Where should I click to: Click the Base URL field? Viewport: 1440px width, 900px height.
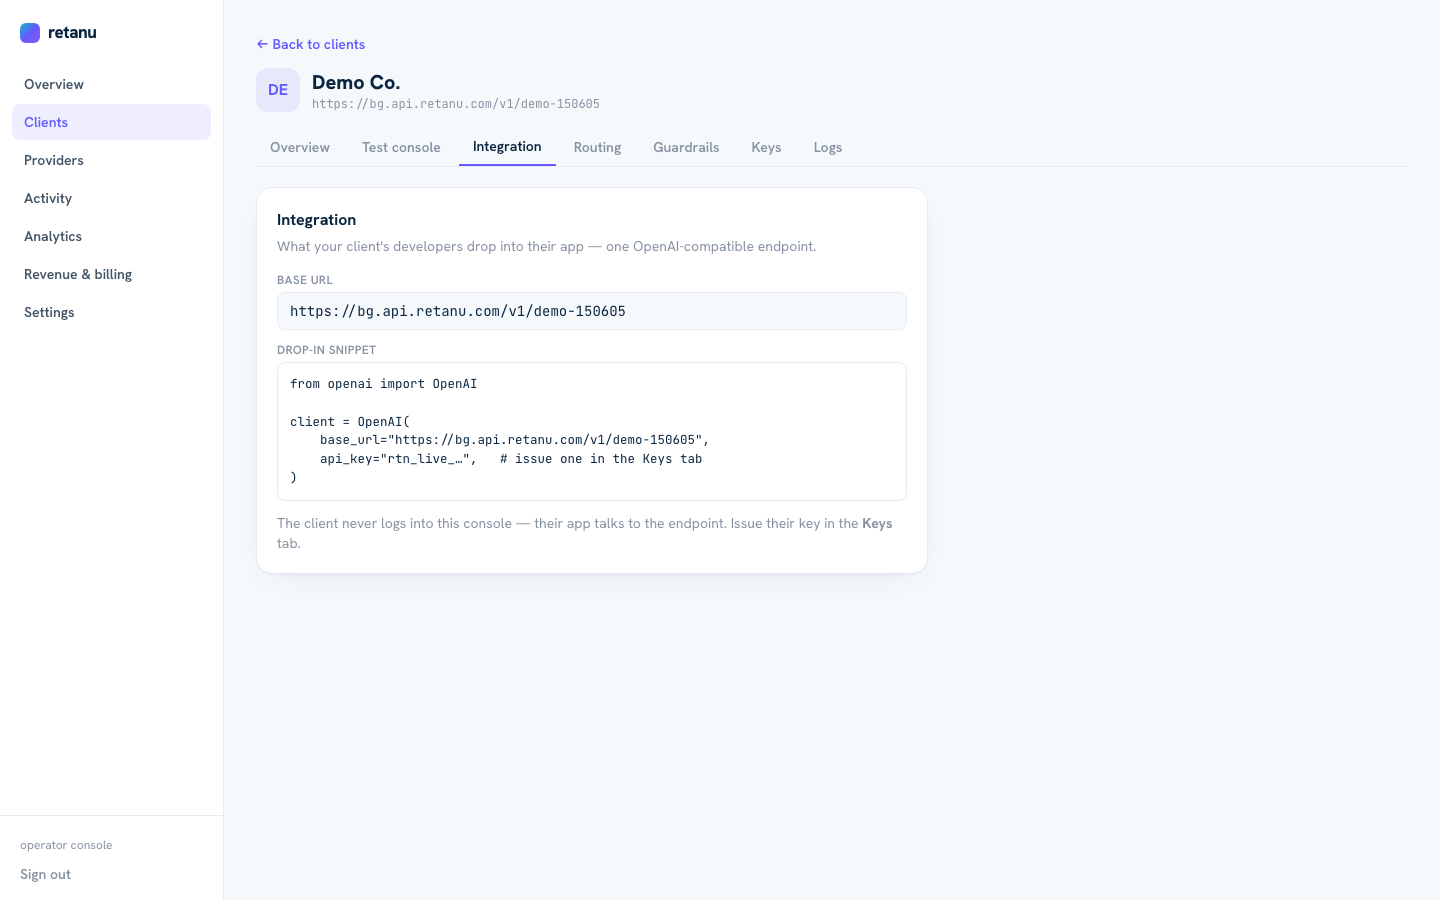592,311
